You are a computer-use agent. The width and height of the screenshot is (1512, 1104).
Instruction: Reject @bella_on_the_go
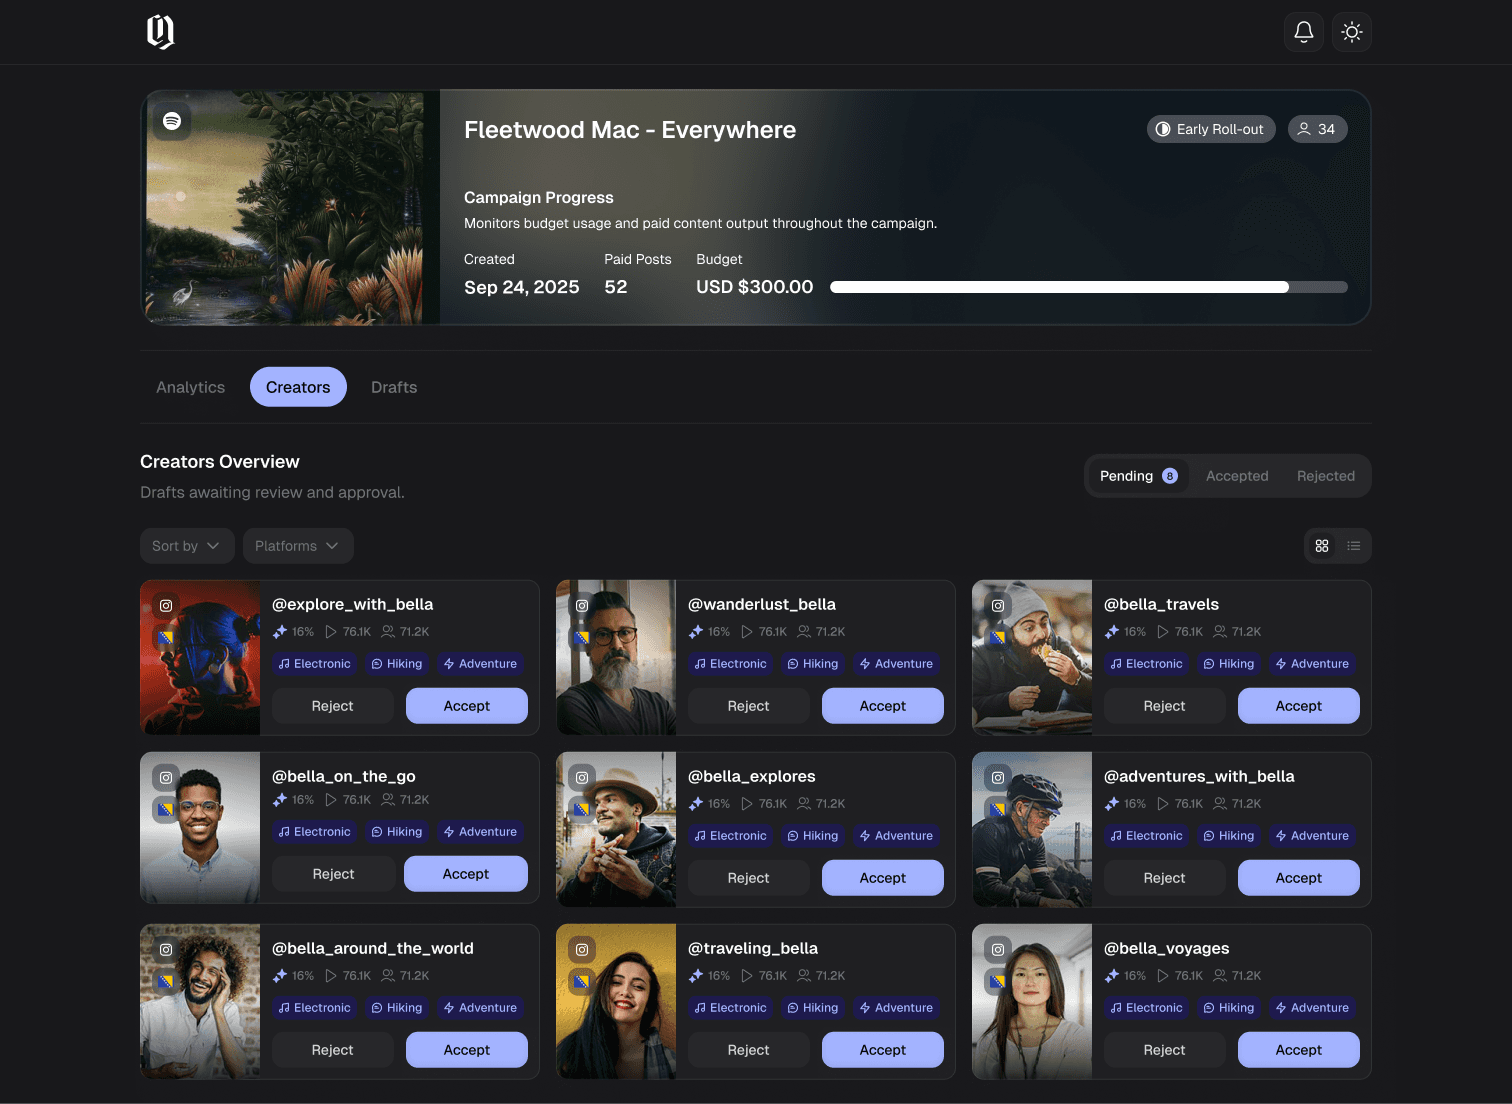coord(334,874)
